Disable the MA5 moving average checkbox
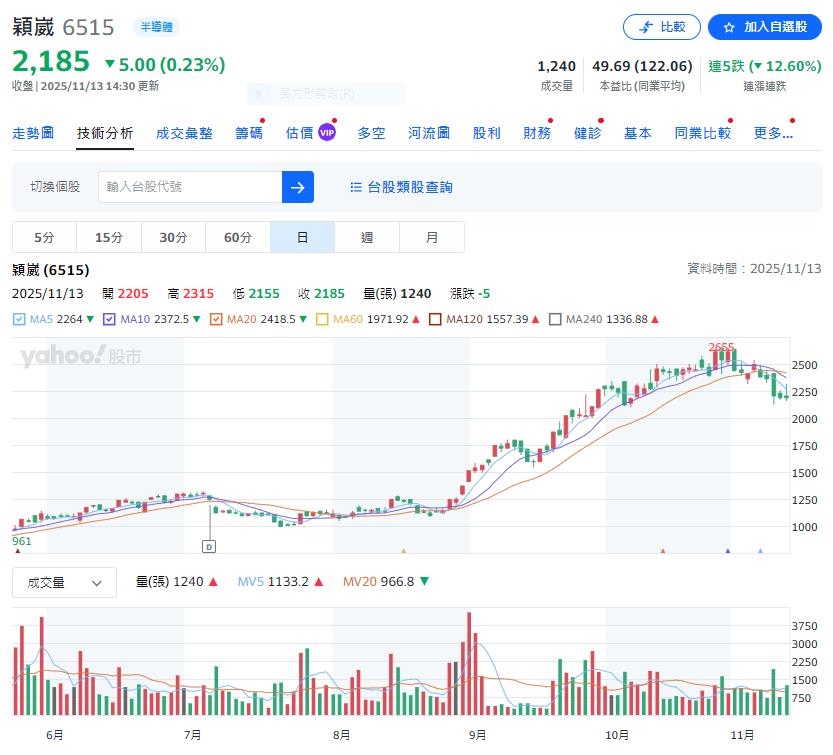The width and height of the screenshot is (833, 755). (22, 318)
